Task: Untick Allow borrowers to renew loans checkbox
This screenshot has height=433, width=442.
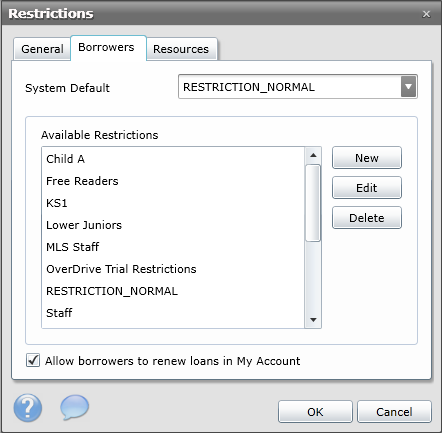Action: click(33, 360)
